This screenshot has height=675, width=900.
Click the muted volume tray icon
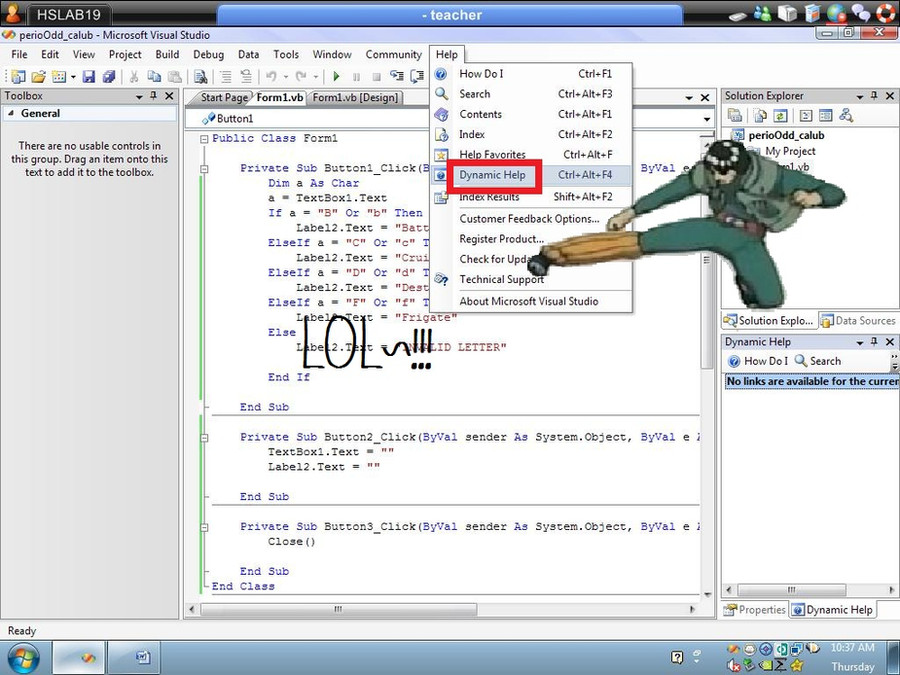tap(734, 666)
